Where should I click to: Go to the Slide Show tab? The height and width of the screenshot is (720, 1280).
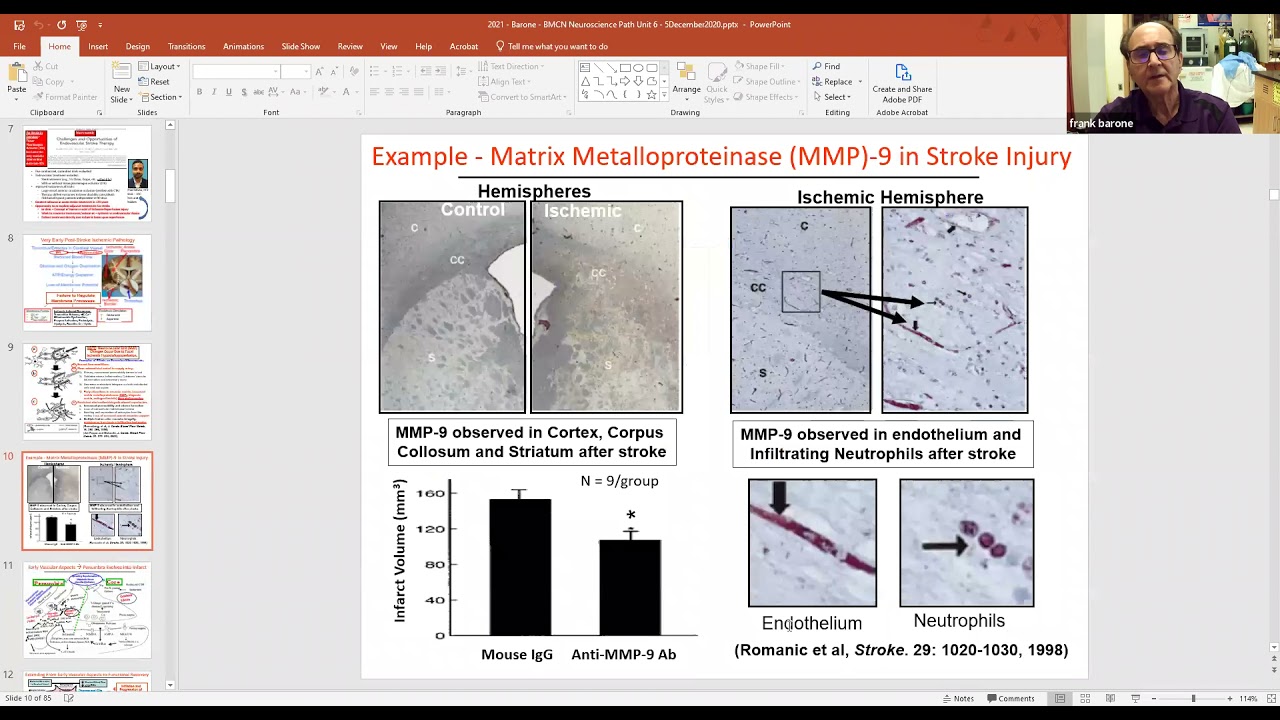coord(300,46)
